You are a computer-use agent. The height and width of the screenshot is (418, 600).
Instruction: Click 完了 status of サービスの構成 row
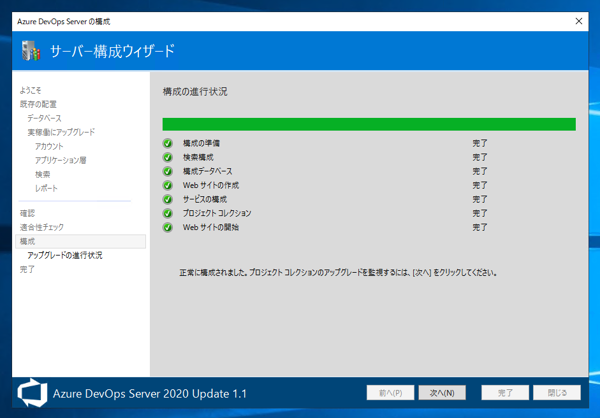pyautogui.click(x=479, y=199)
